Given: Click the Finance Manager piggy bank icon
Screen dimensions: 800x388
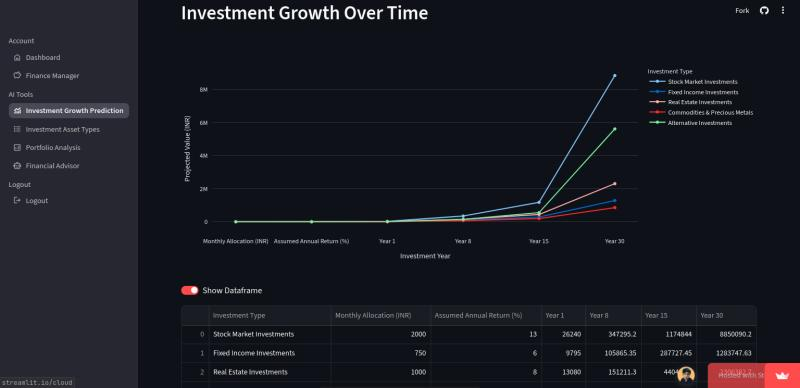Looking at the screenshot, I should [17, 76].
